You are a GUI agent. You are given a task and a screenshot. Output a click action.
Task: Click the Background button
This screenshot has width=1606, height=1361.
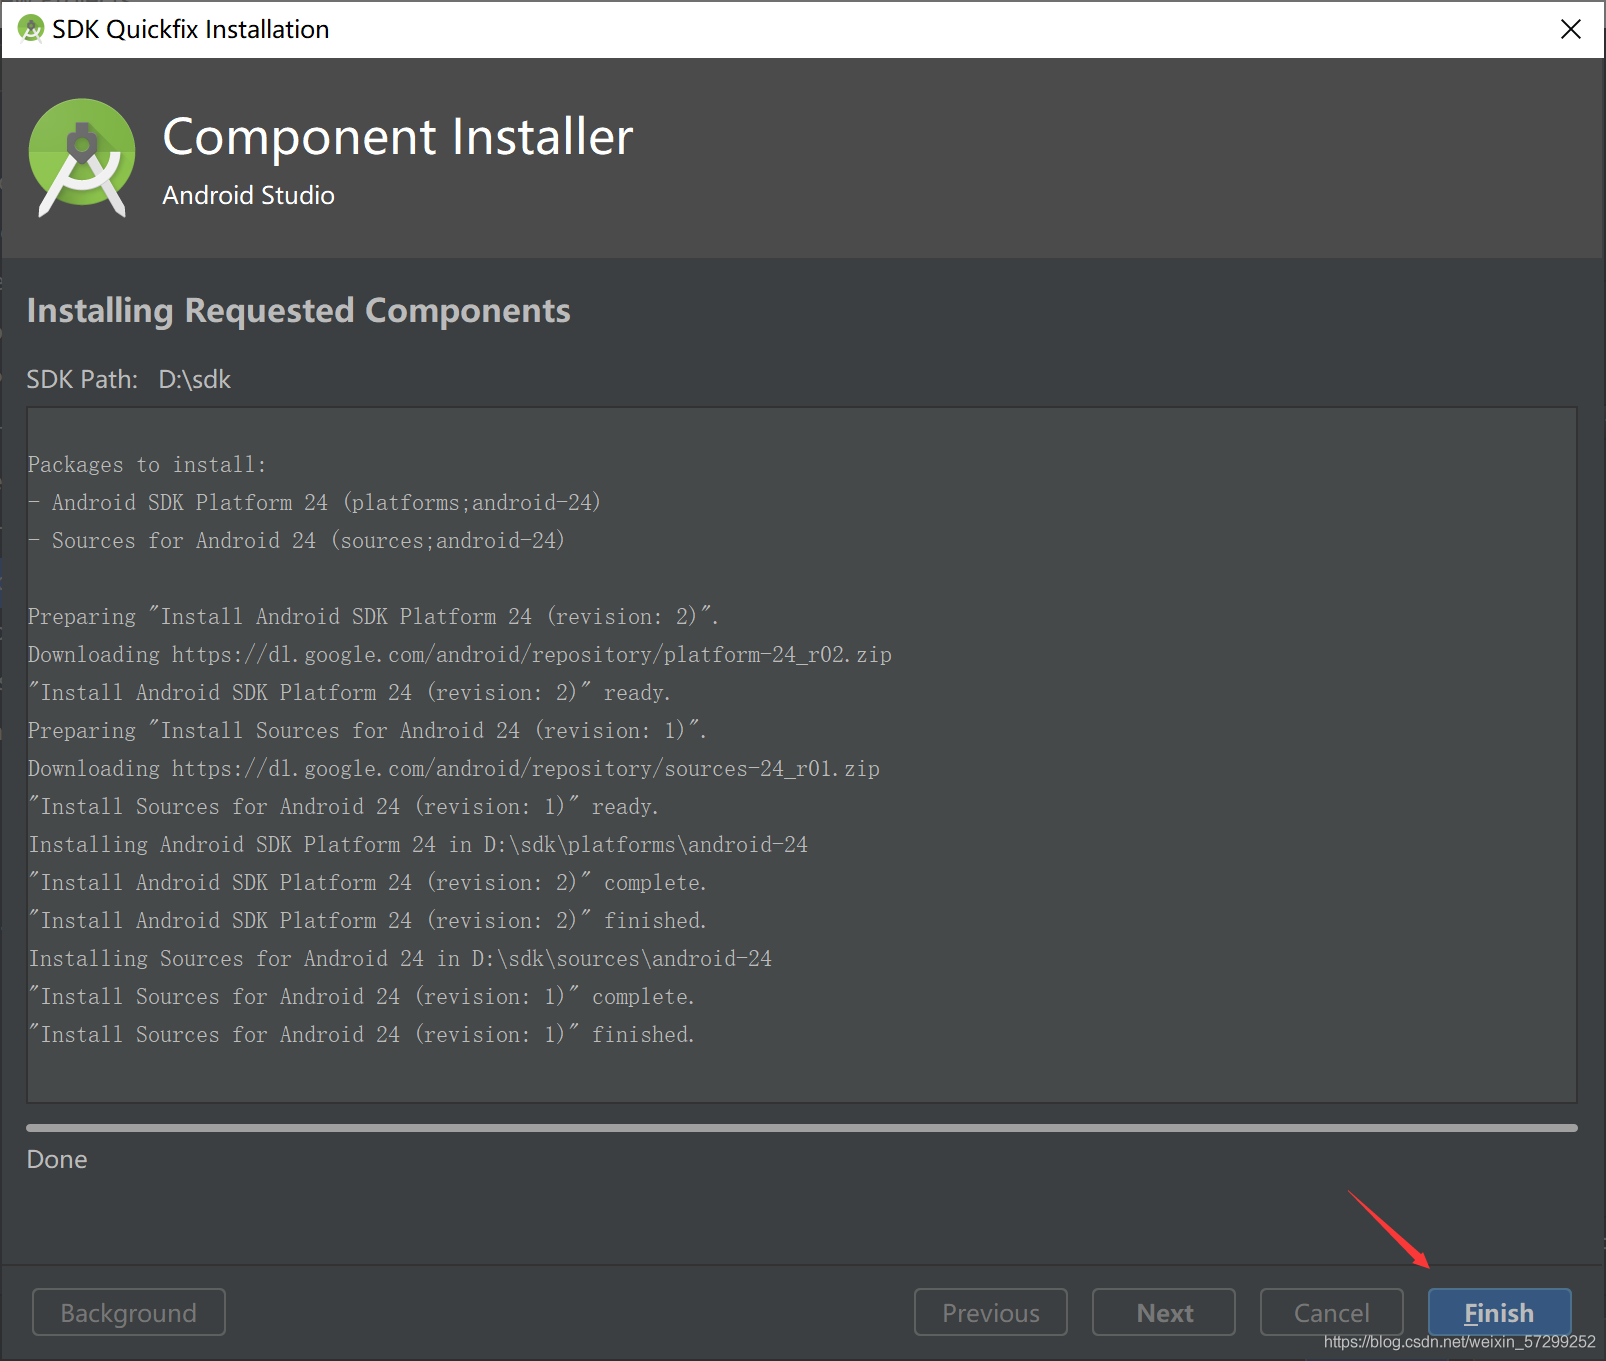(x=129, y=1312)
